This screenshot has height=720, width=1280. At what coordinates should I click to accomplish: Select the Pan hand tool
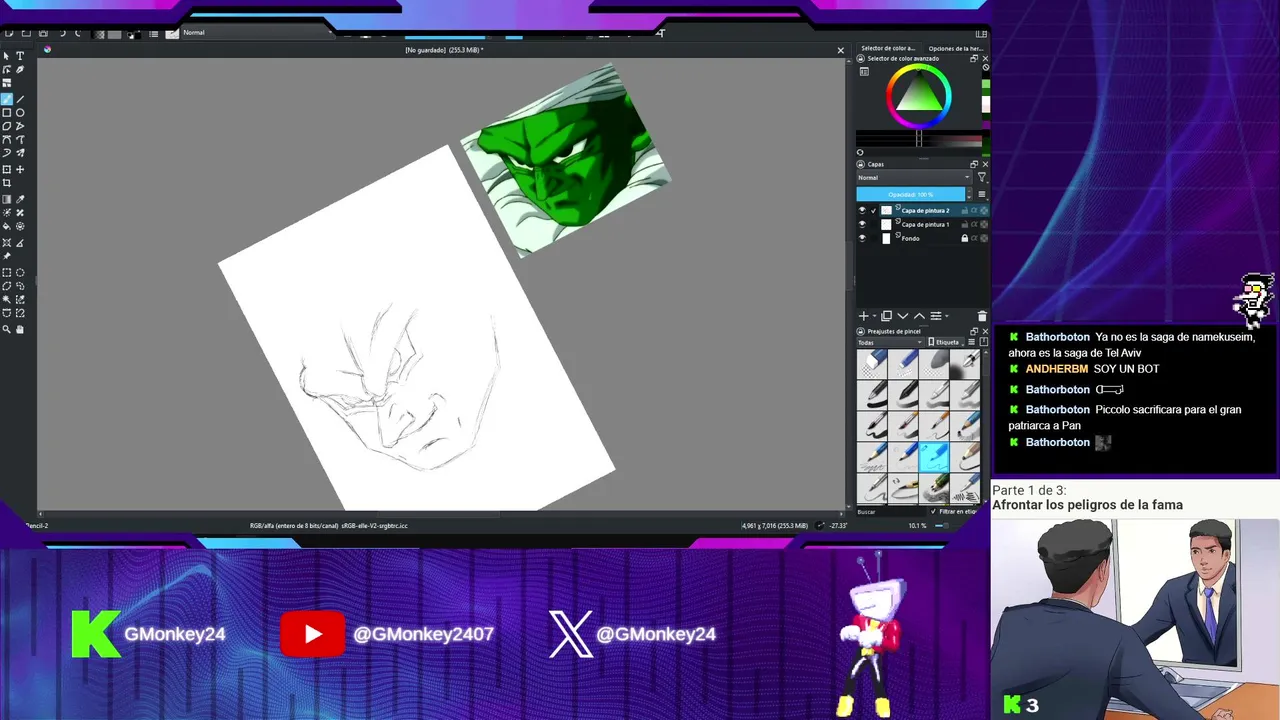tap(20, 329)
